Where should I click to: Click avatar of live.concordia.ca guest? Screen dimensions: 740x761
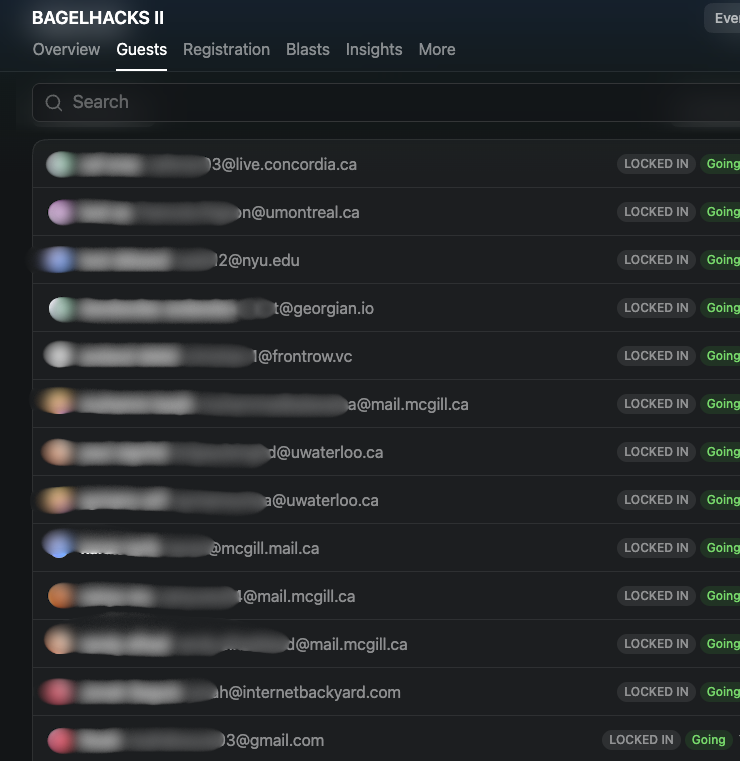click(x=61, y=164)
